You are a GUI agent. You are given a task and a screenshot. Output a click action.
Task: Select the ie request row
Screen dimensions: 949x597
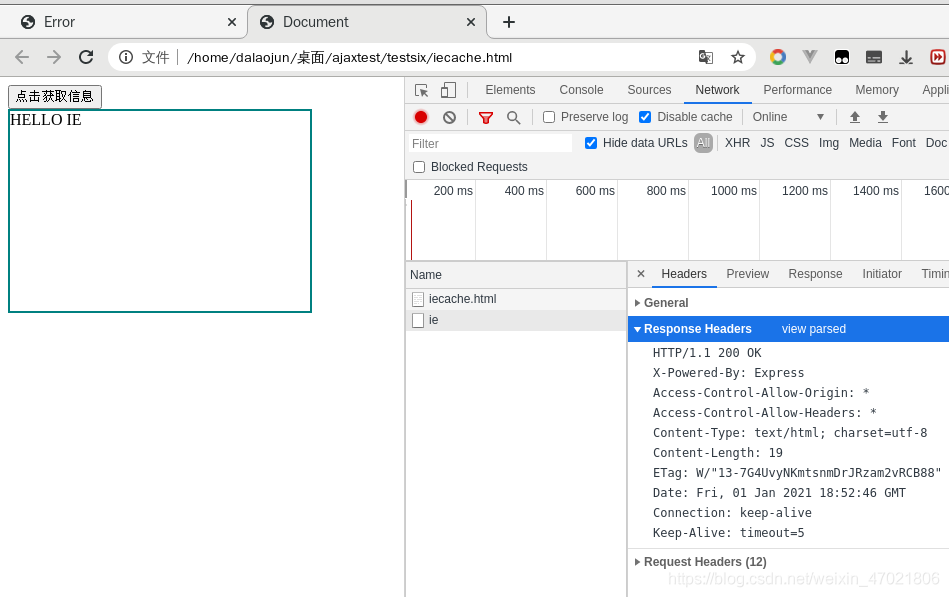tap(516, 320)
